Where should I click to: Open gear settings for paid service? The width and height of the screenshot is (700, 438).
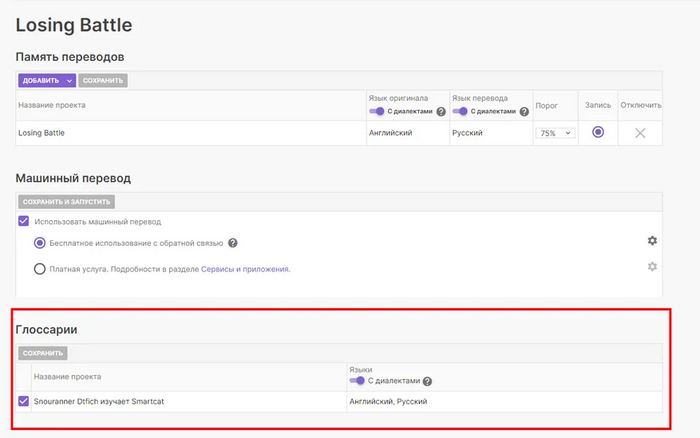coord(652,266)
